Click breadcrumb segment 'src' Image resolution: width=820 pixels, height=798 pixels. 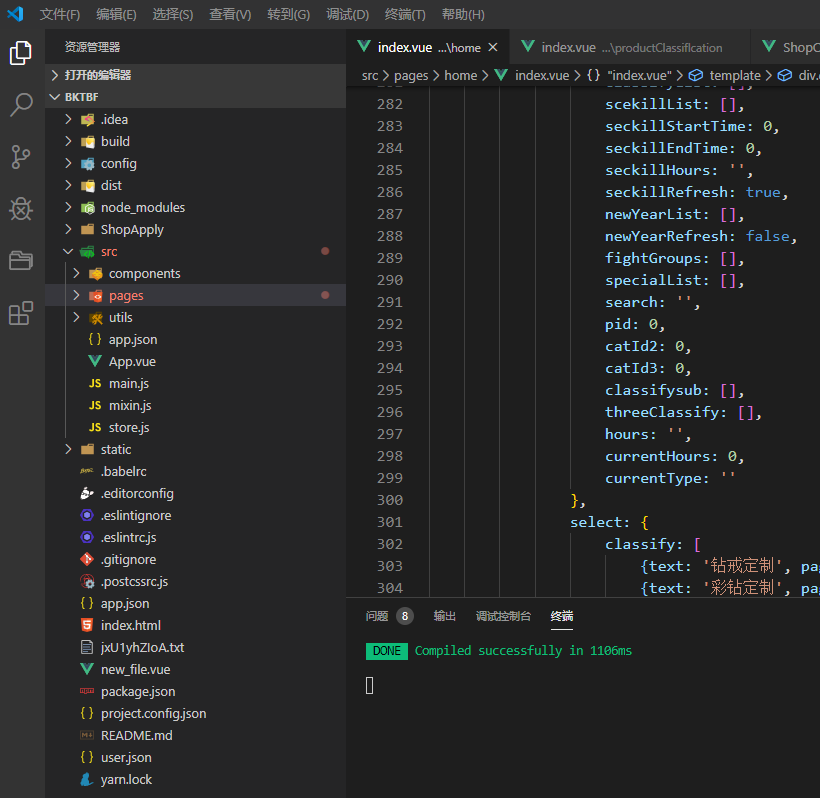[x=370, y=75]
